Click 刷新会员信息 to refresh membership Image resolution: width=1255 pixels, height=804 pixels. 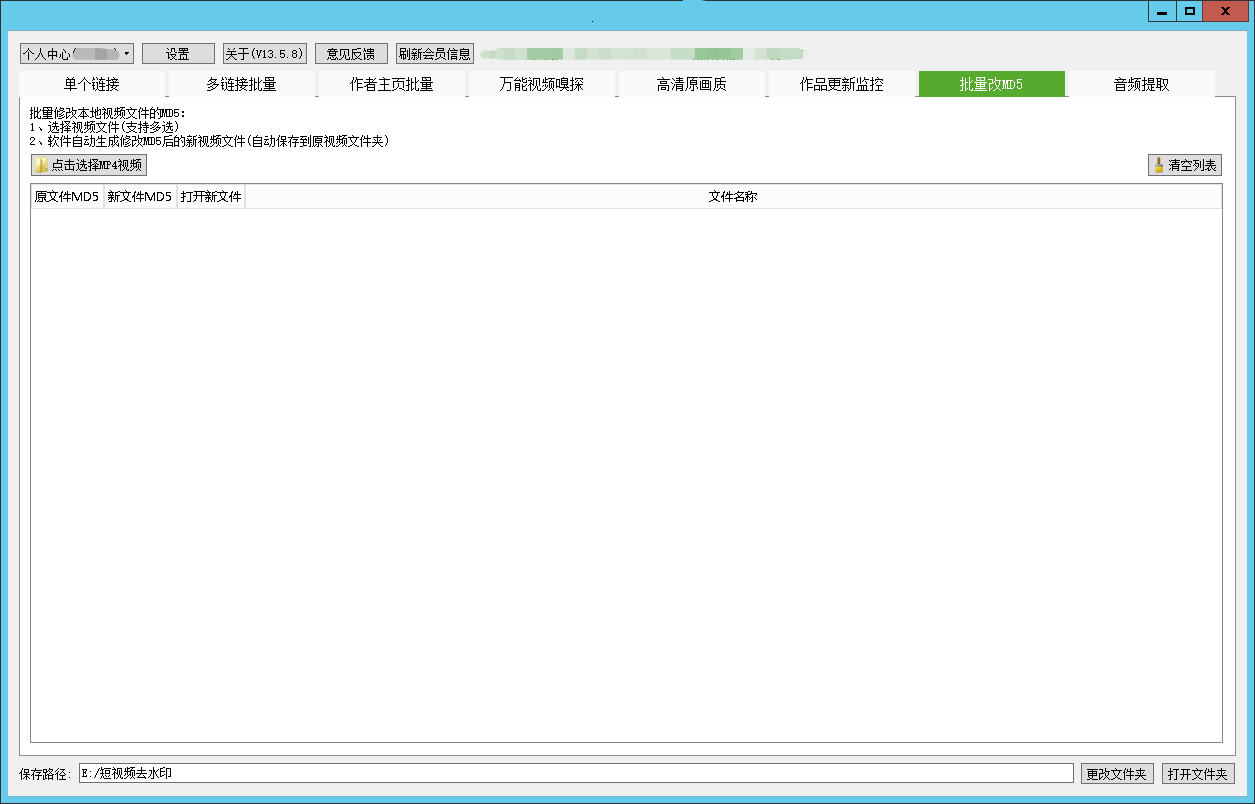[434, 54]
